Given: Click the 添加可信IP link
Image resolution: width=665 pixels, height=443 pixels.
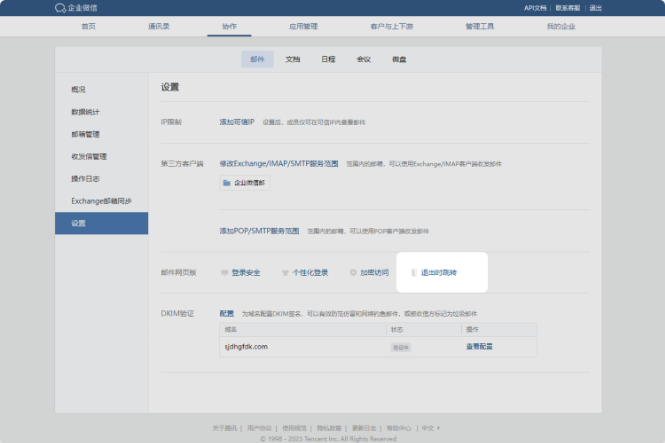Looking at the screenshot, I should pos(238,121).
